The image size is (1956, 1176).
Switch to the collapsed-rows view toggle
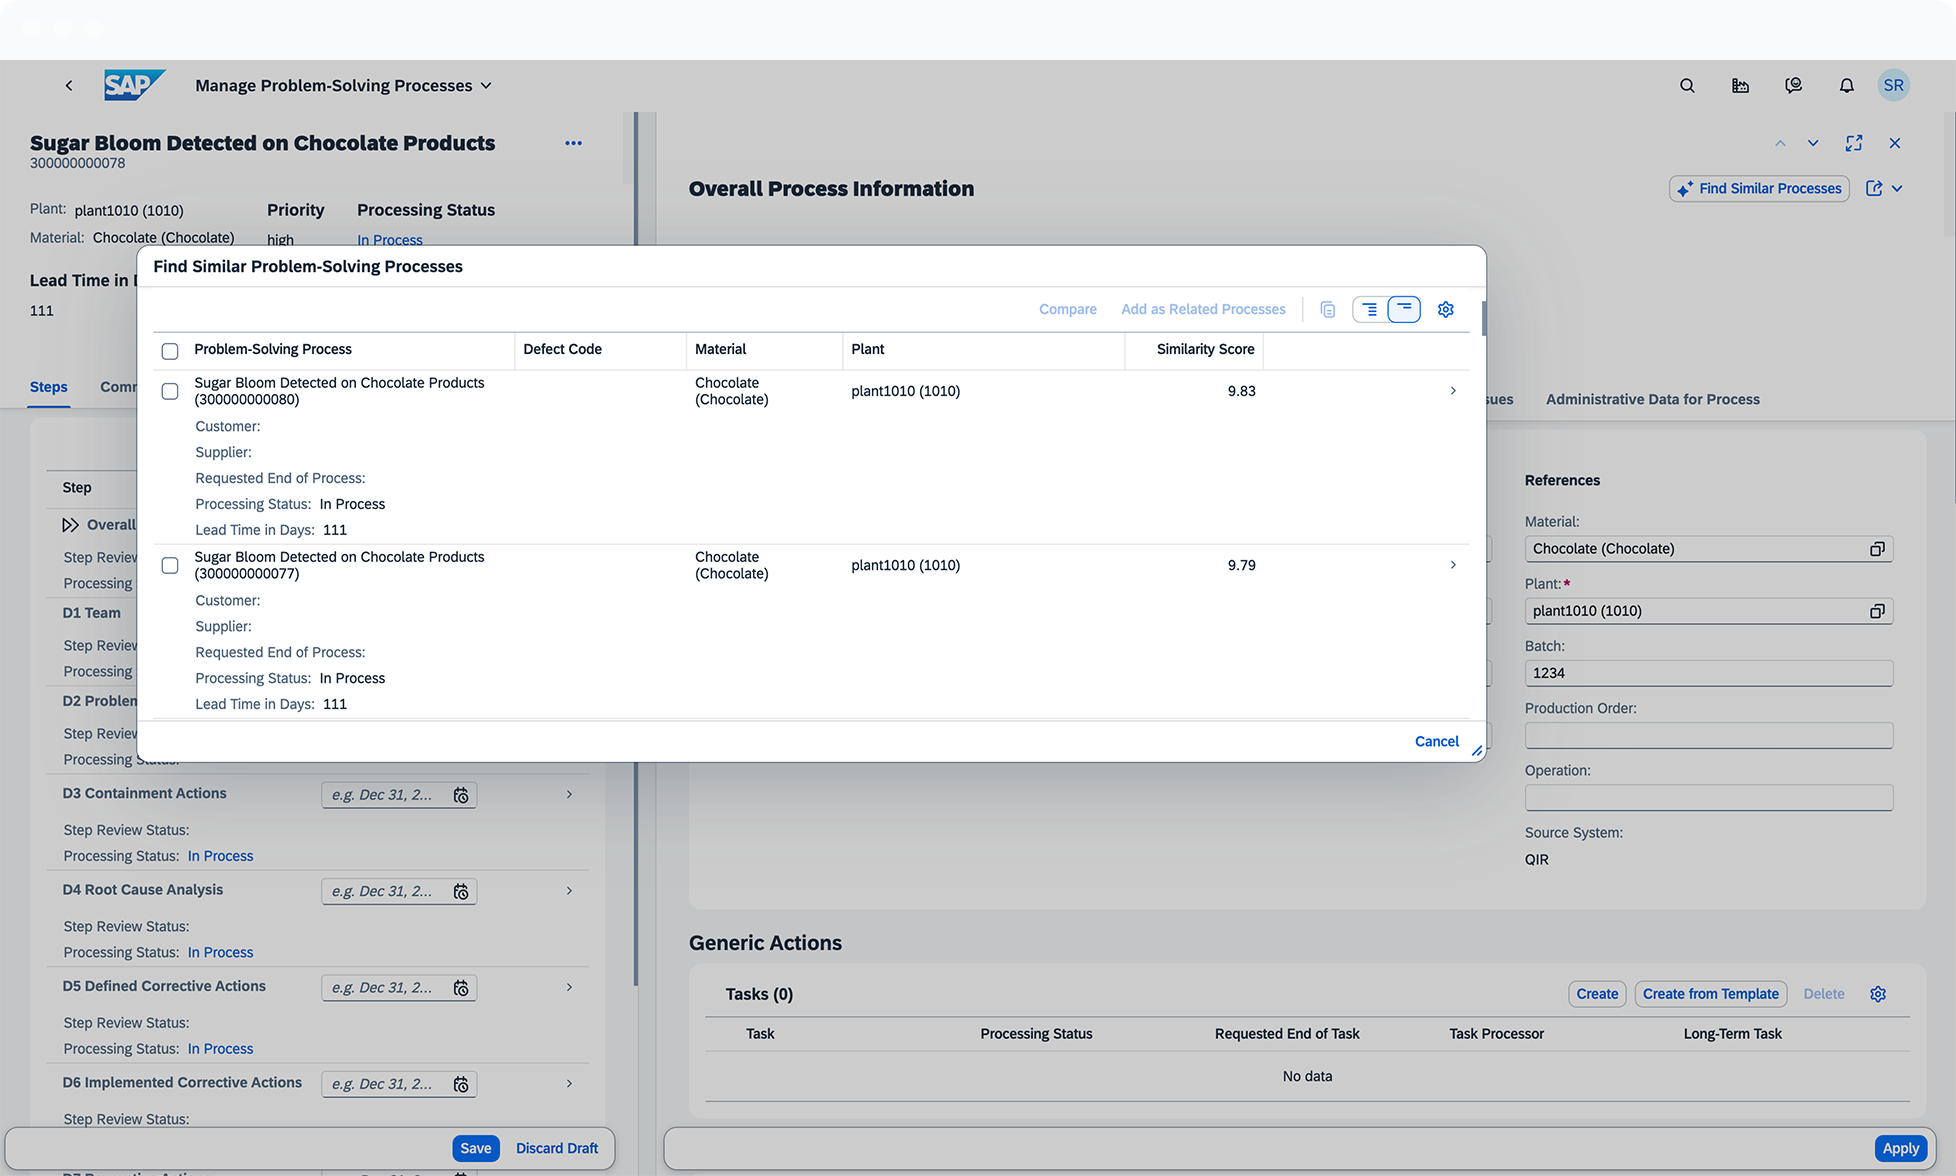point(1404,309)
